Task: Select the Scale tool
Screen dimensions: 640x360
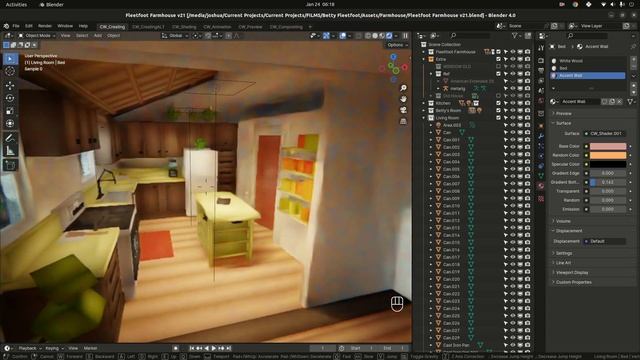Action: pos(10,111)
